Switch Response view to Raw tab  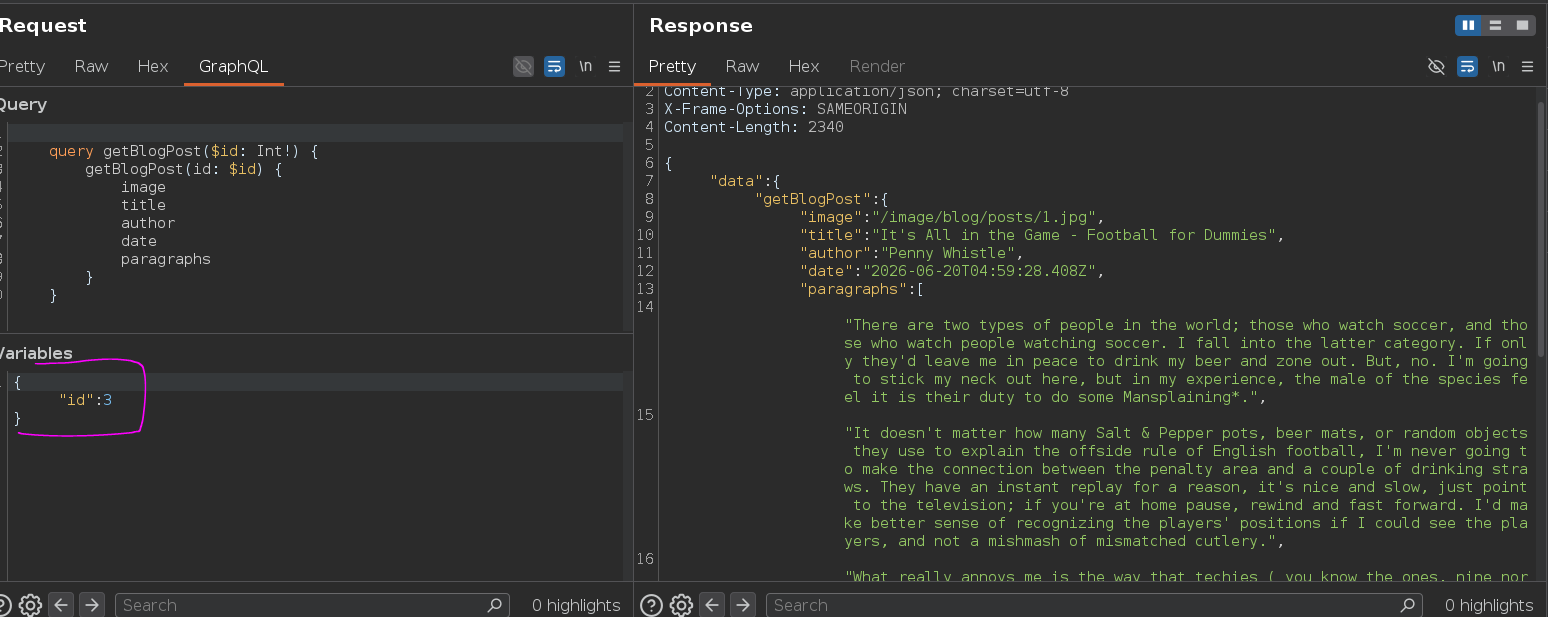742,66
